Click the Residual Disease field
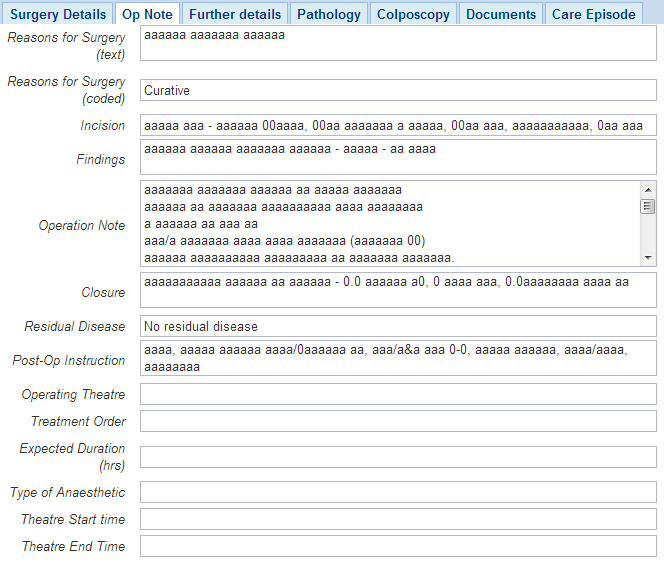 click(x=398, y=326)
